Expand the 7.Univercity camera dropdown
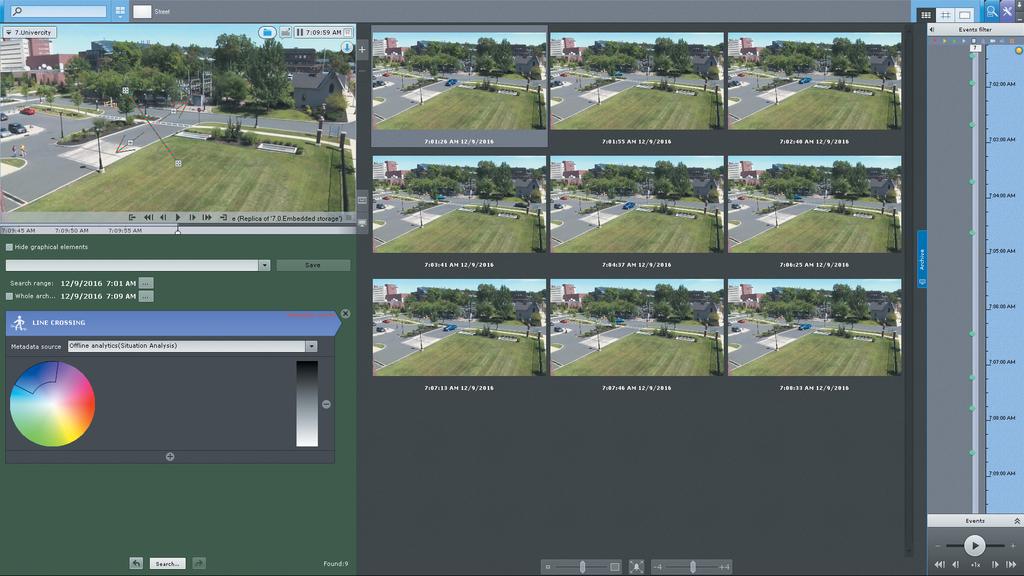Viewport: 1024px width, 576px height. pyautogui.click(x=29, y=32)
